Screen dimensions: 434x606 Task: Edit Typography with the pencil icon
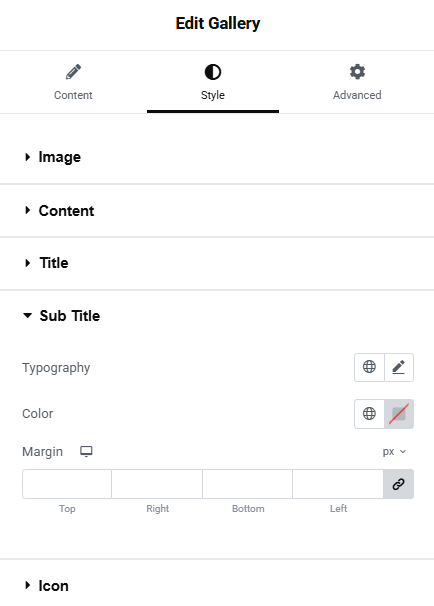pos(399,367)
